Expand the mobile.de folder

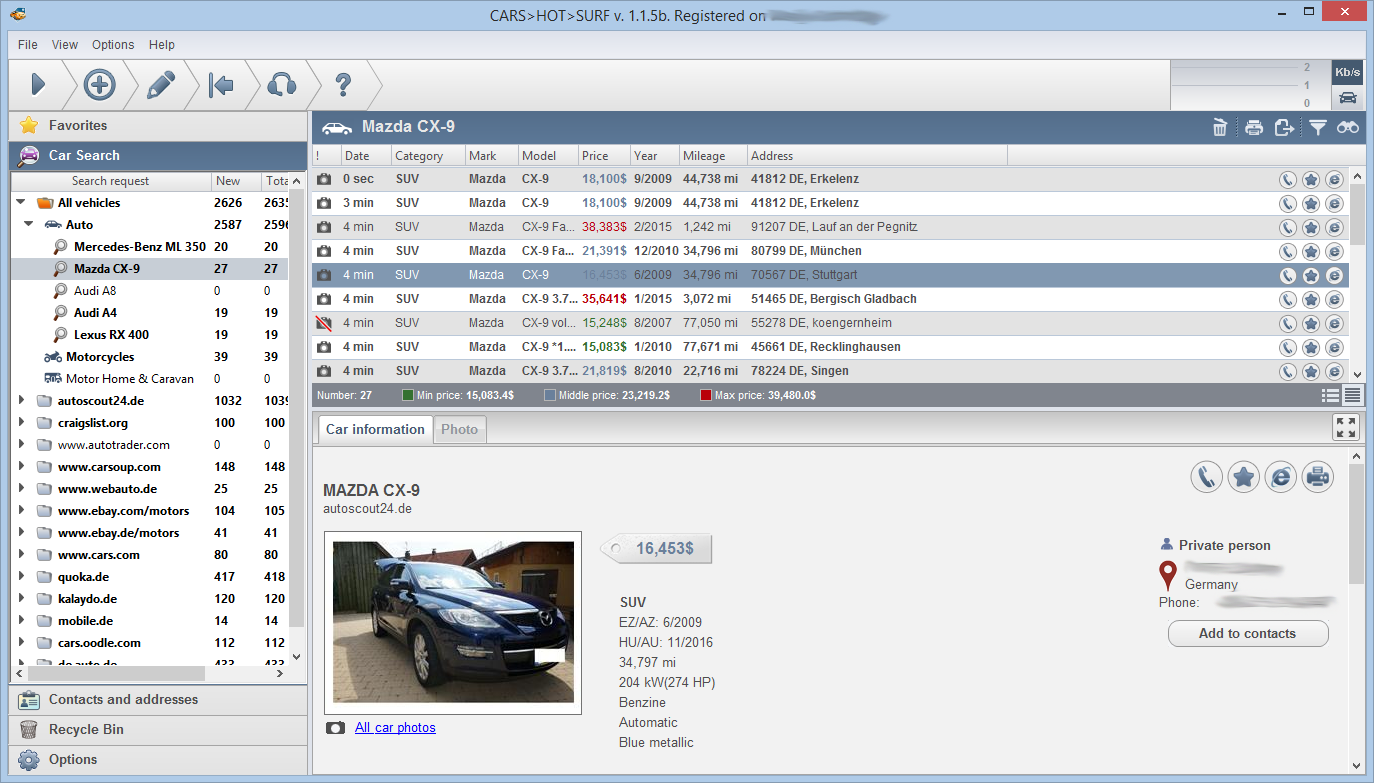[x=21, y=621]
